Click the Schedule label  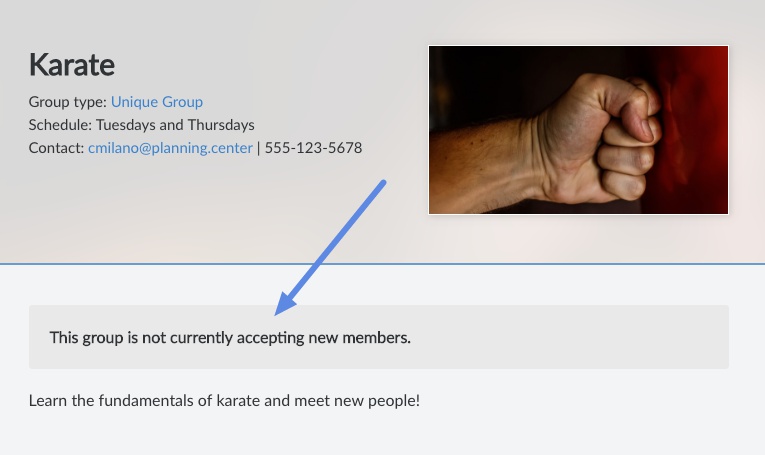click(x=60, y=125)
